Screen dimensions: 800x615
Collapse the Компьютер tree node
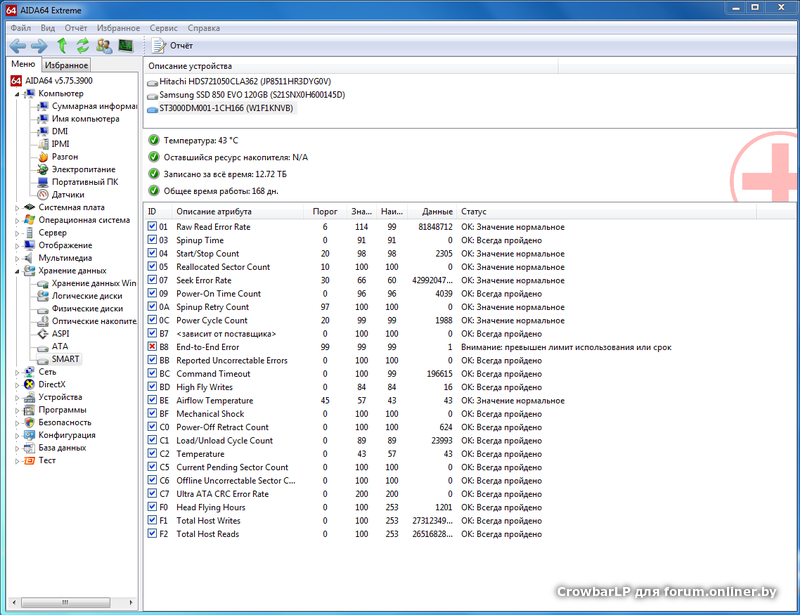(17, 94)
